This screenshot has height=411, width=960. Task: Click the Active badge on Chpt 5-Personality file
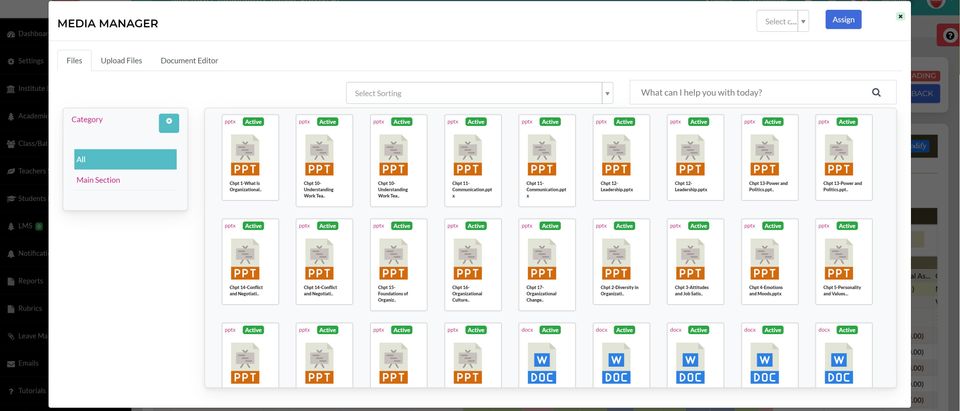(847, 226)
